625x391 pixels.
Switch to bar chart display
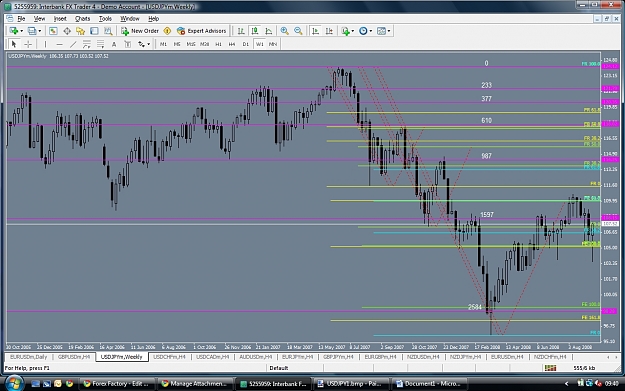coord(241,31)
